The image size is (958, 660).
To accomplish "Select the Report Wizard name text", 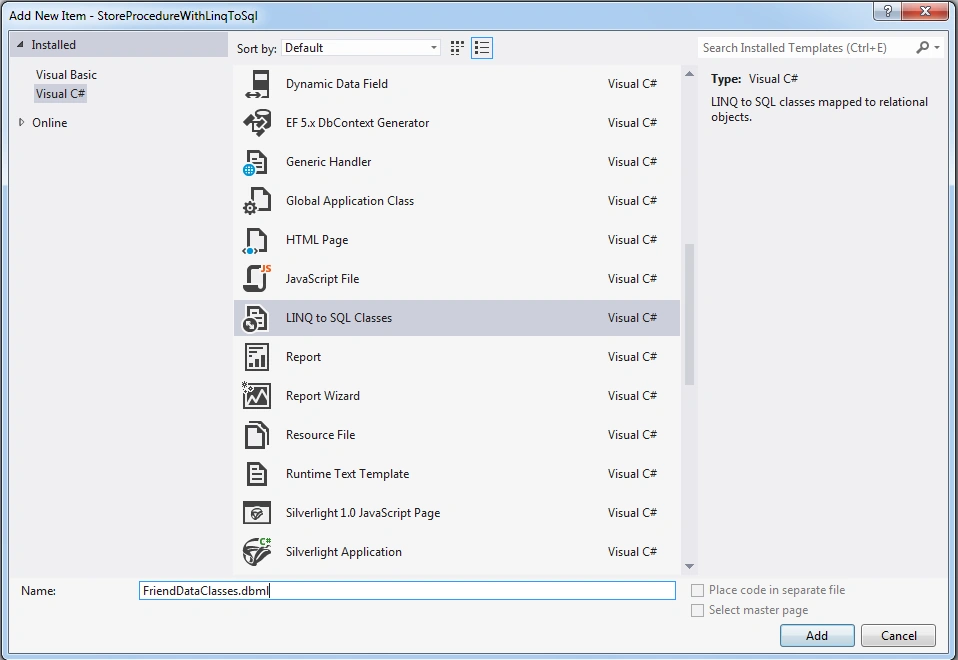I will point(323,396).
